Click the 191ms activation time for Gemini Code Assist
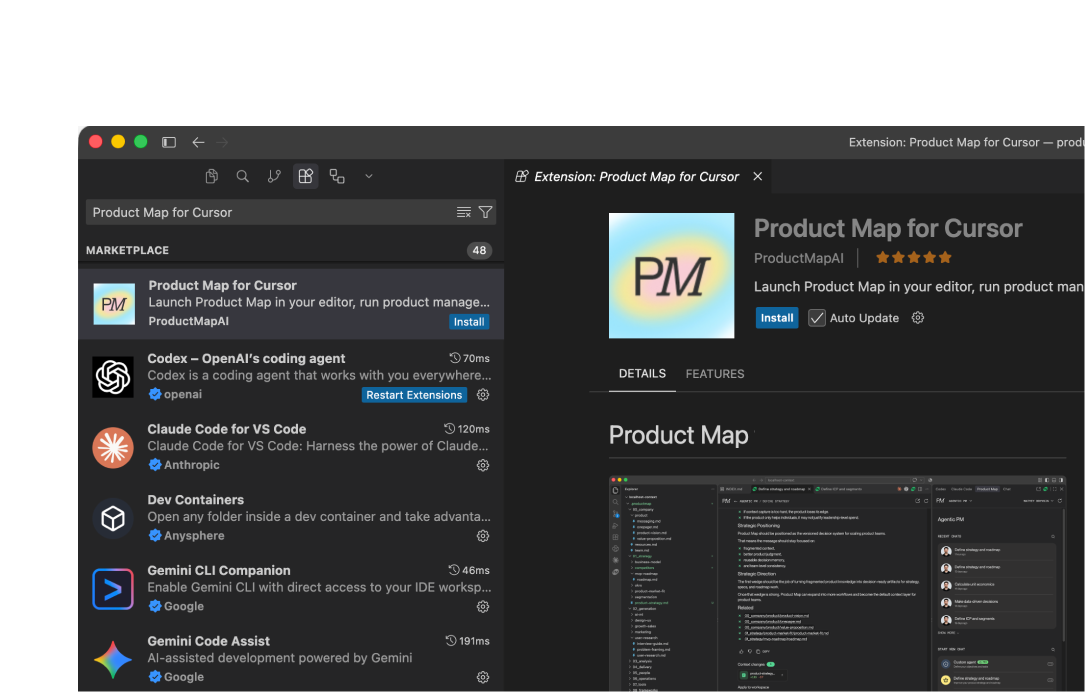 tap(468, 641)
